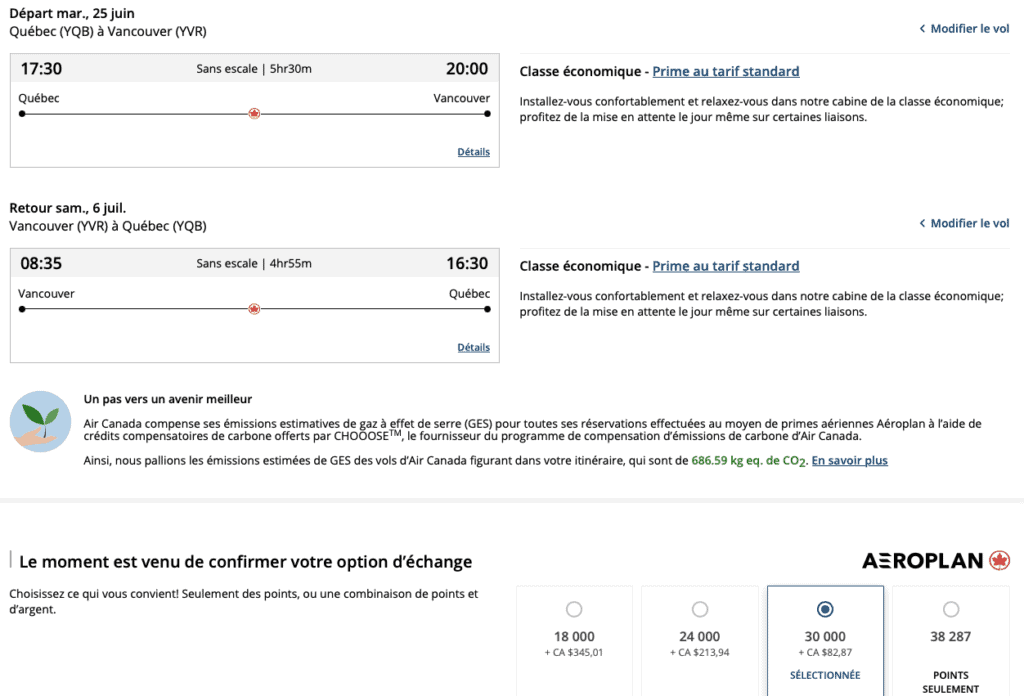Open the departure 'Prime au tarif standard' link

(726, 72)
